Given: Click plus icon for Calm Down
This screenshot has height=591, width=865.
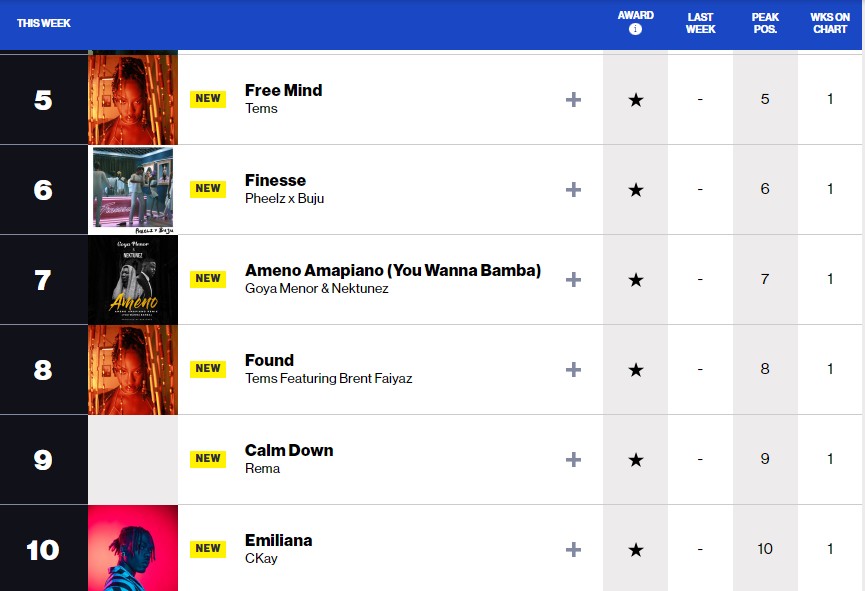Looking at the screenshot, I should click(x=573, y=460).
